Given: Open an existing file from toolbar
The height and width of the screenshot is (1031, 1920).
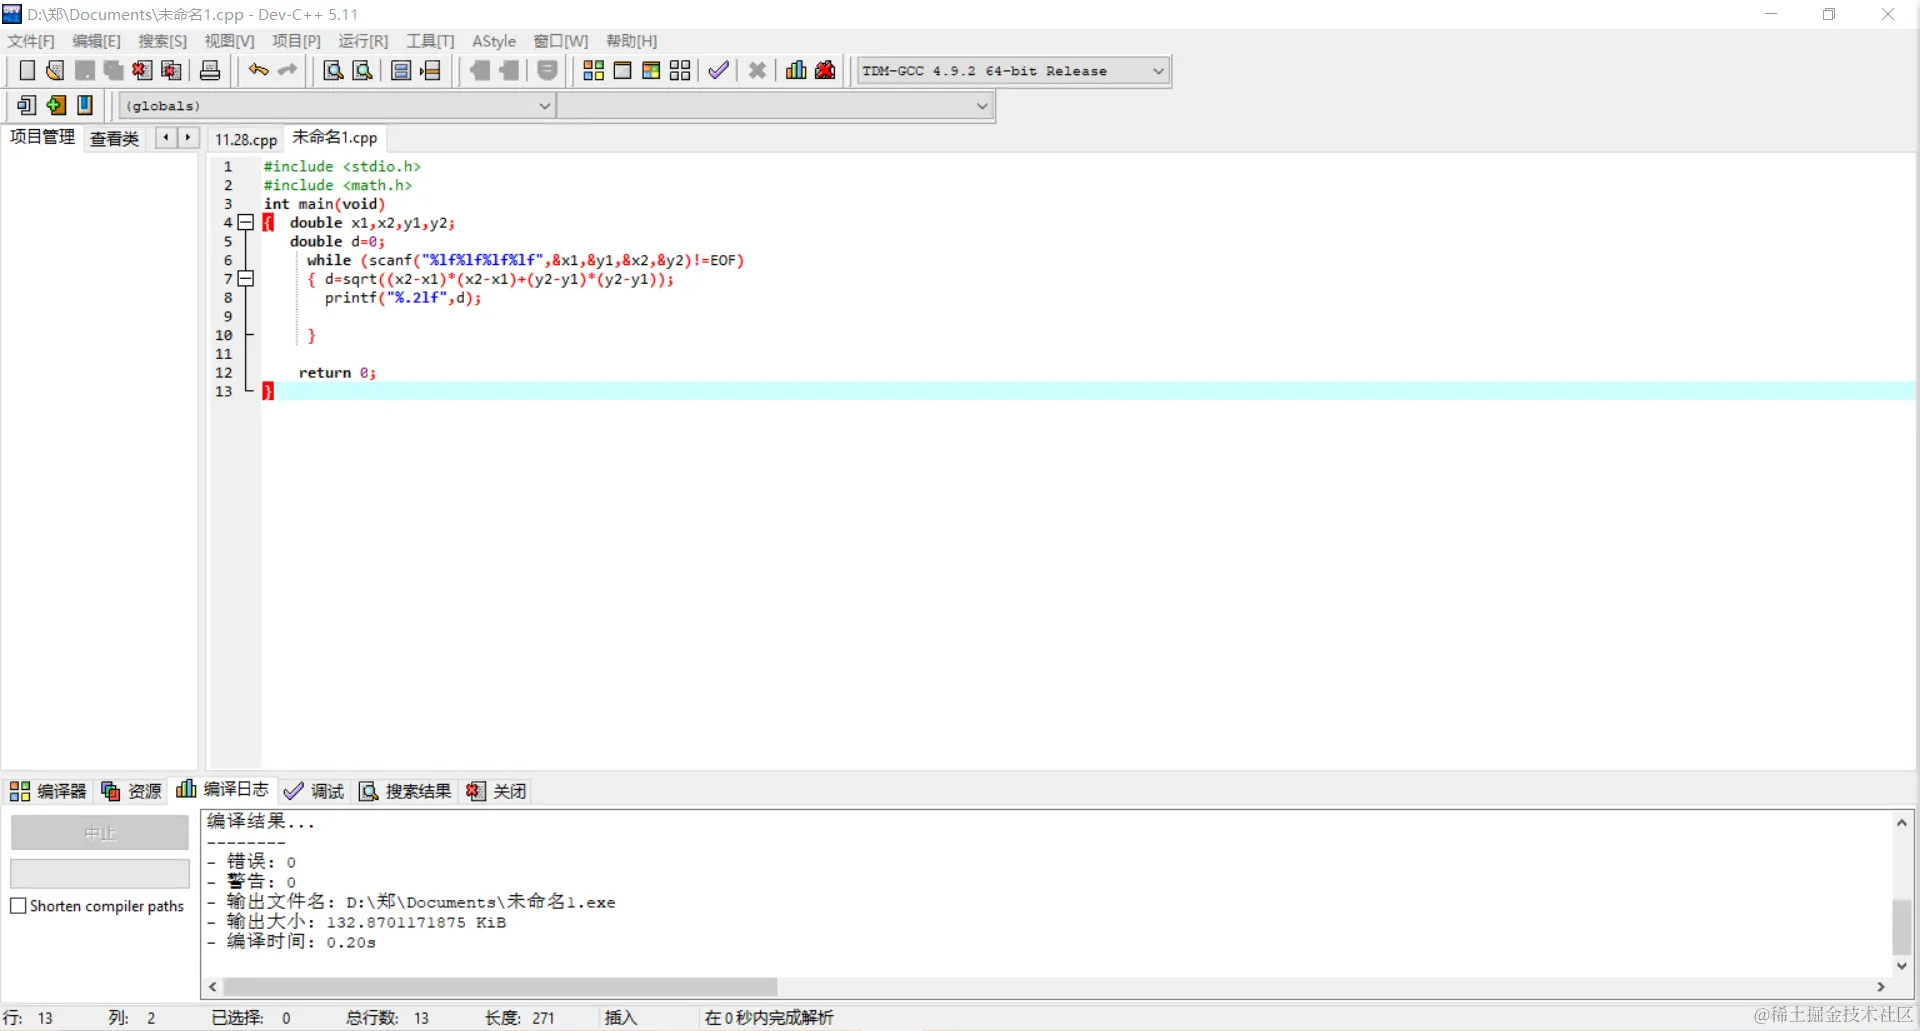Looking at the screenshot, I should pyautogui.click(x=55, y=70).
